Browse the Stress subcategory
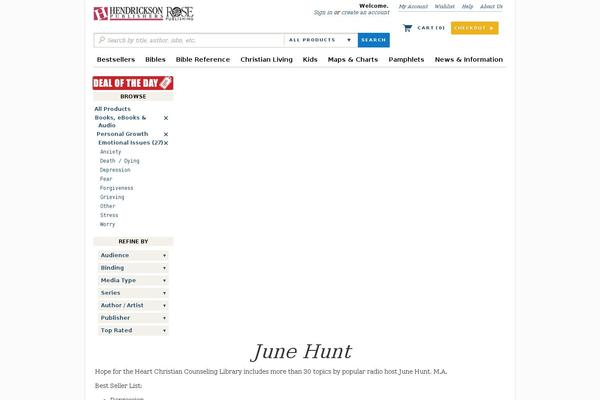The image size is (600, 400). 109,216
